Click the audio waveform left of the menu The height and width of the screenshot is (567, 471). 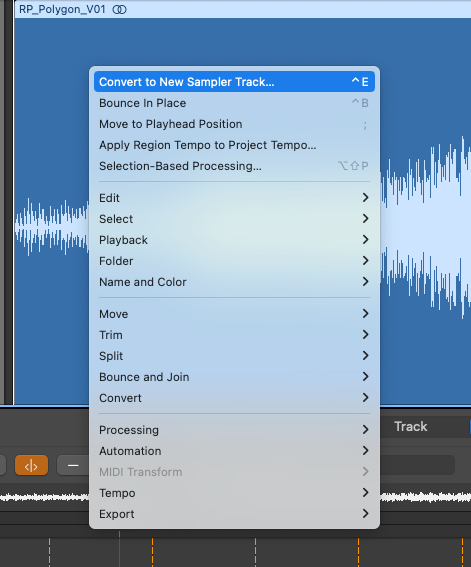click(x=51, y=227)
